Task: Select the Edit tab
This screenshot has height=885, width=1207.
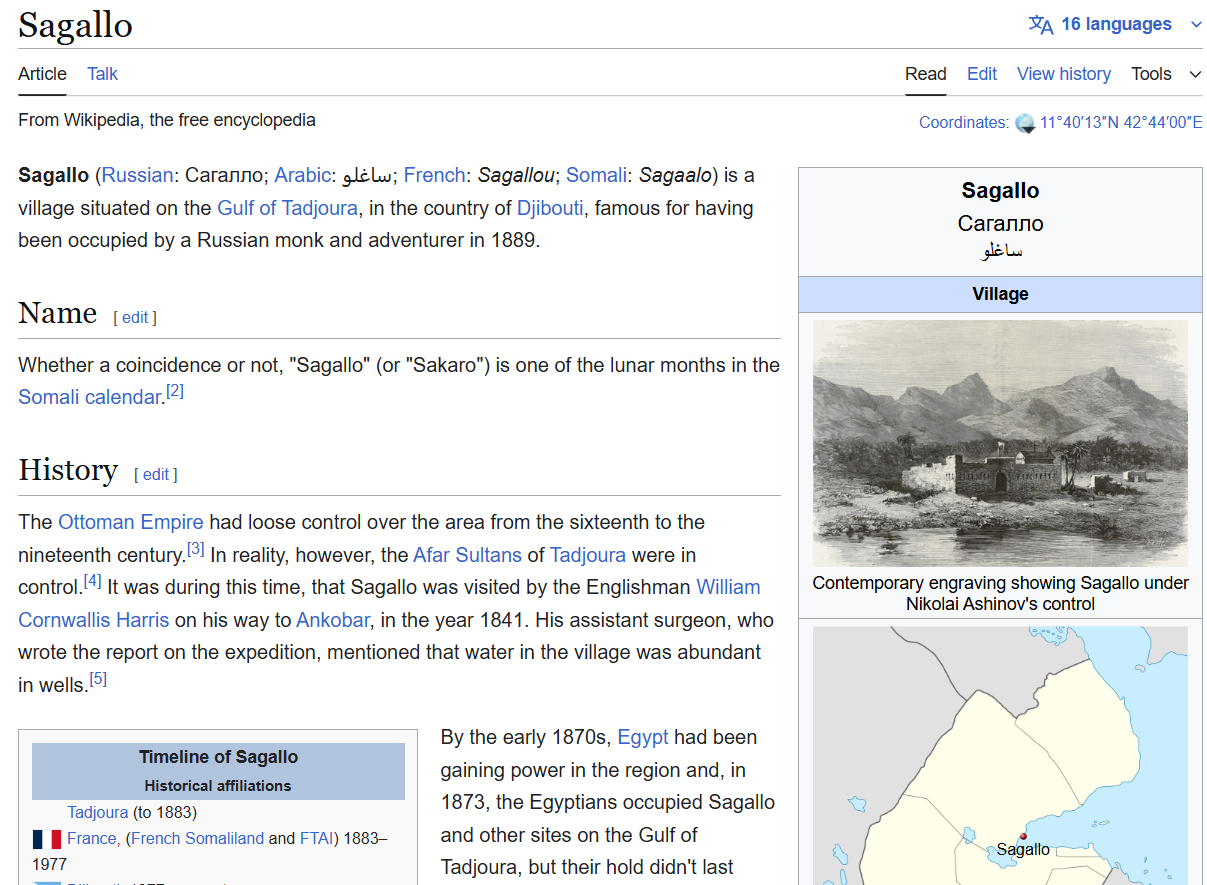Action: 982,74
